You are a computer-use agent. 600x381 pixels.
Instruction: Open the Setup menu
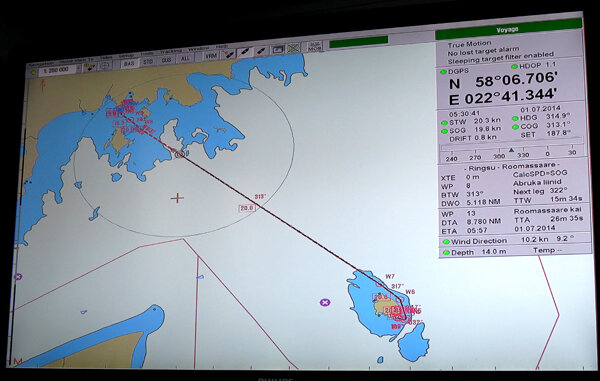(126, 55)
